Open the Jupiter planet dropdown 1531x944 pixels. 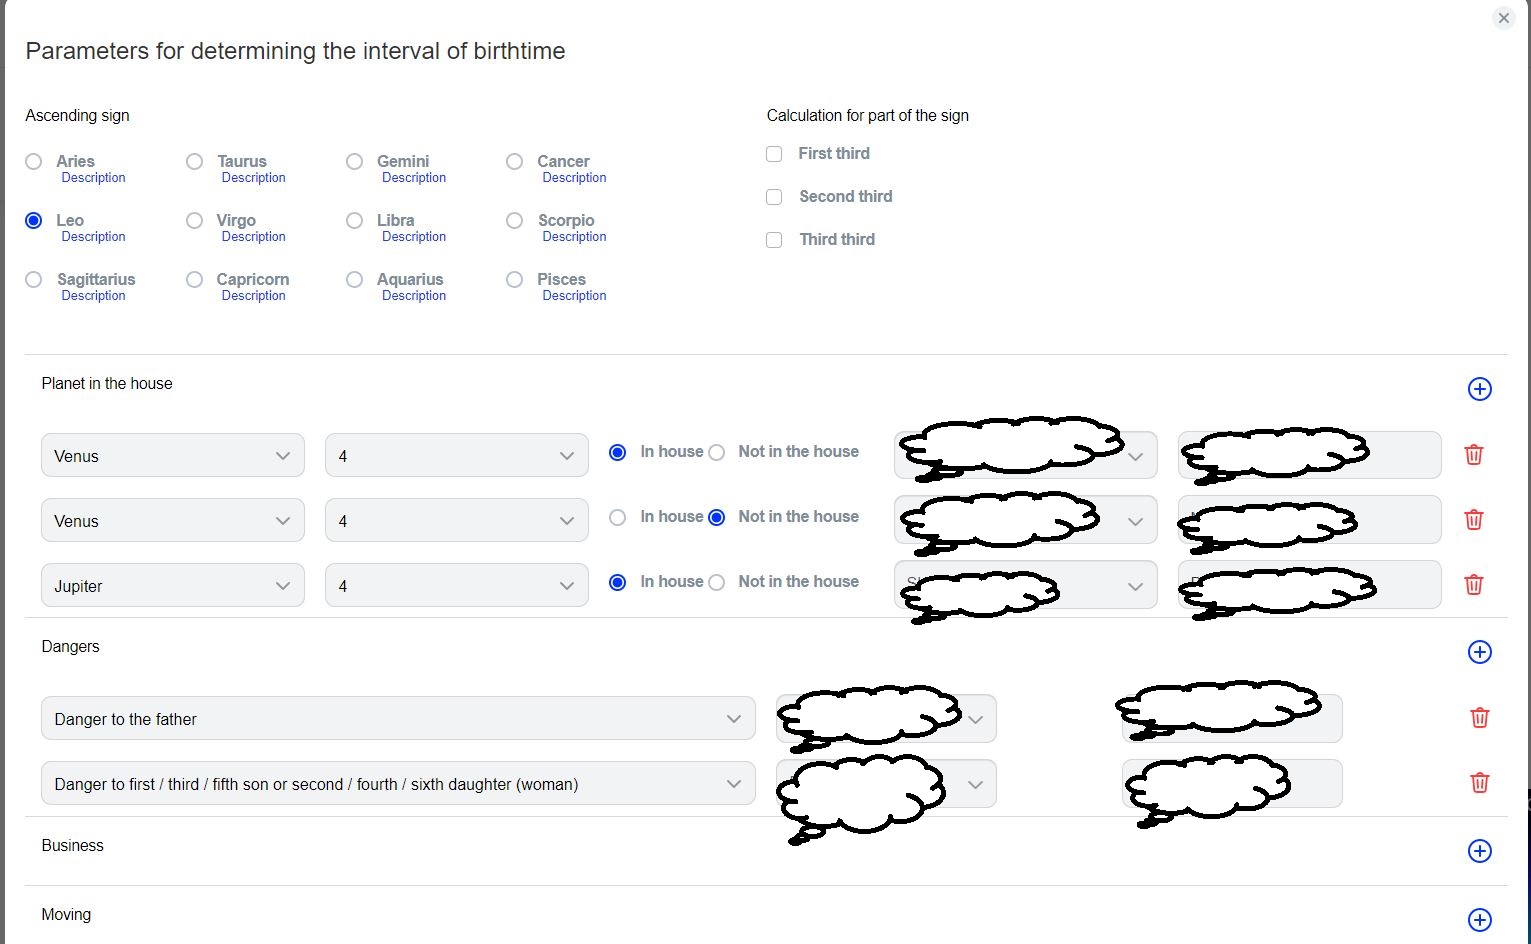[172, 586]
